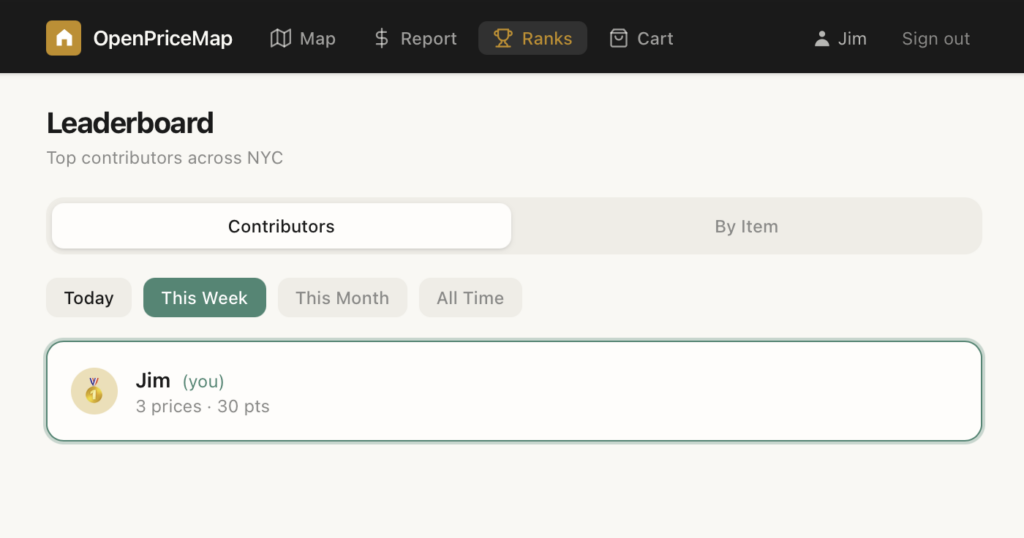Select the Today time filter
Viewport: 1024px width, 538px height.
89,298
